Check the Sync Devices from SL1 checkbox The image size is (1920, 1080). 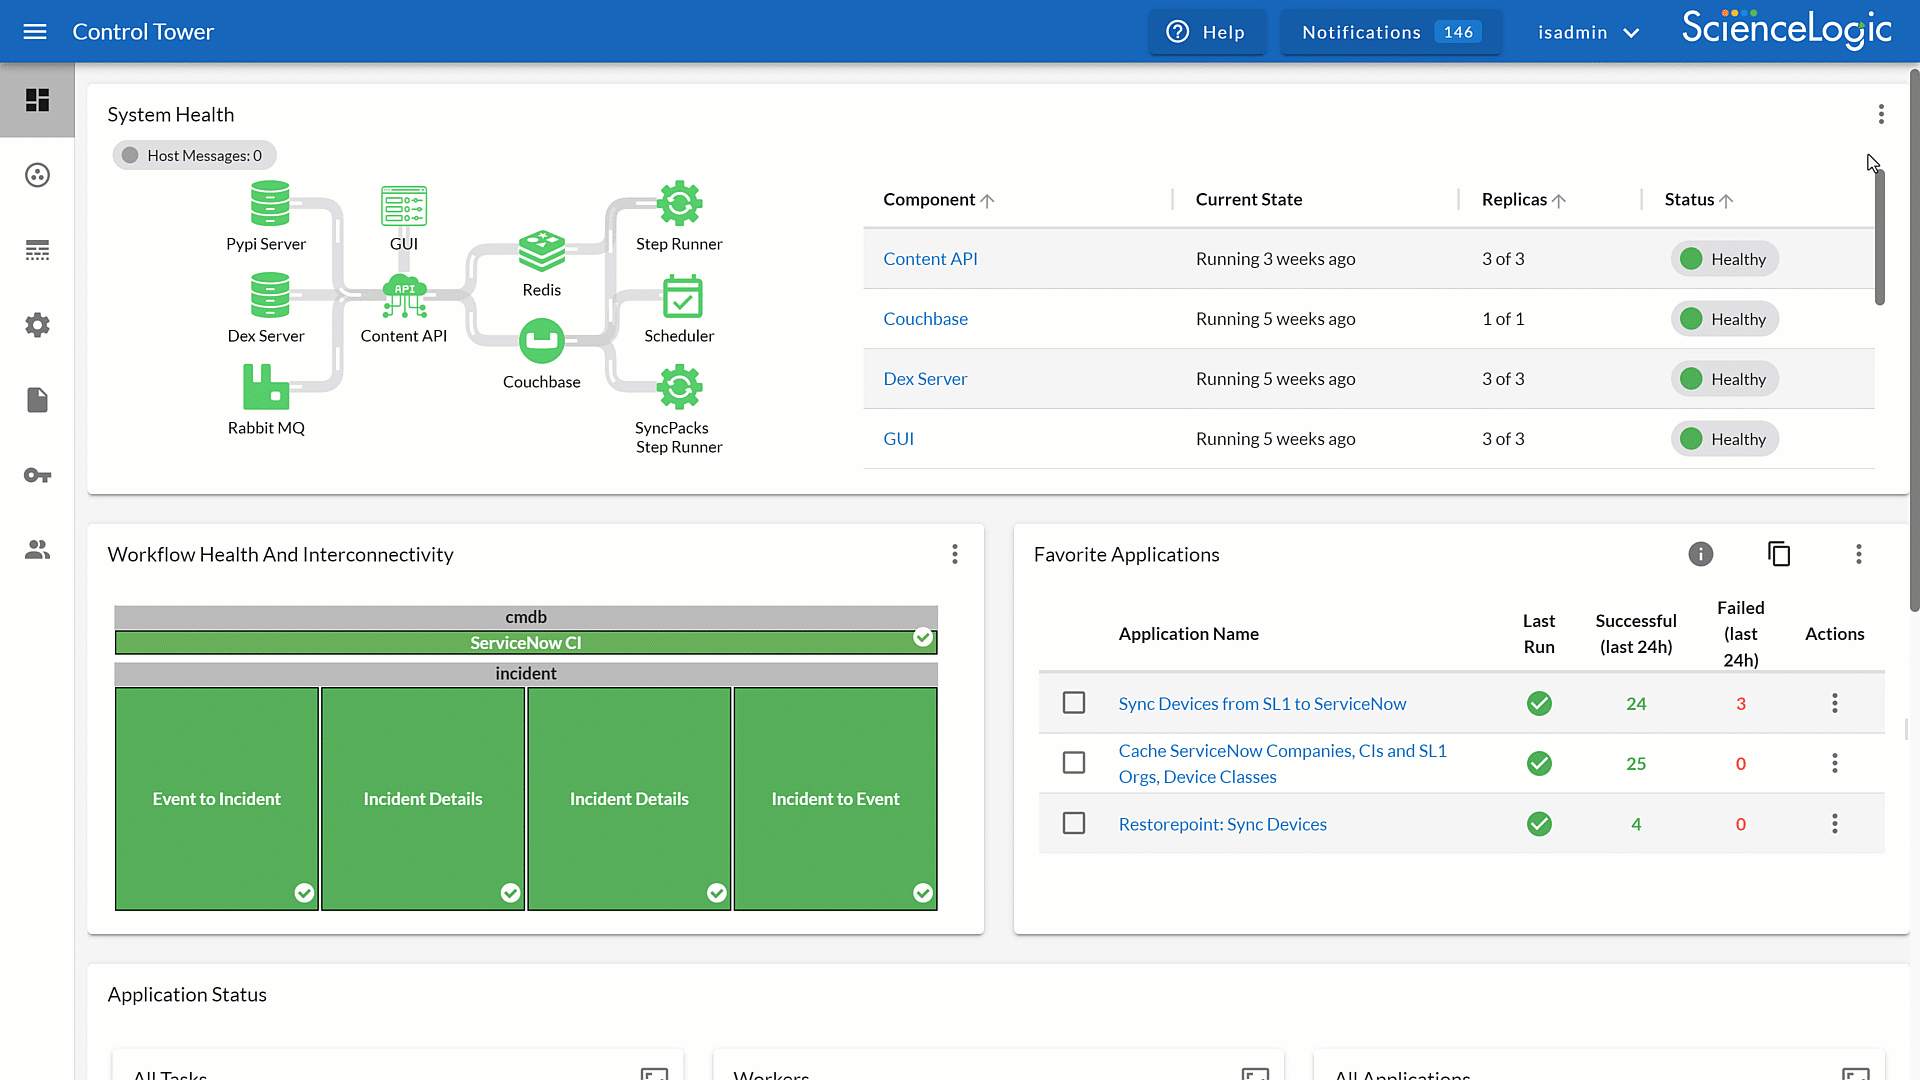(x=1074, y=703)
